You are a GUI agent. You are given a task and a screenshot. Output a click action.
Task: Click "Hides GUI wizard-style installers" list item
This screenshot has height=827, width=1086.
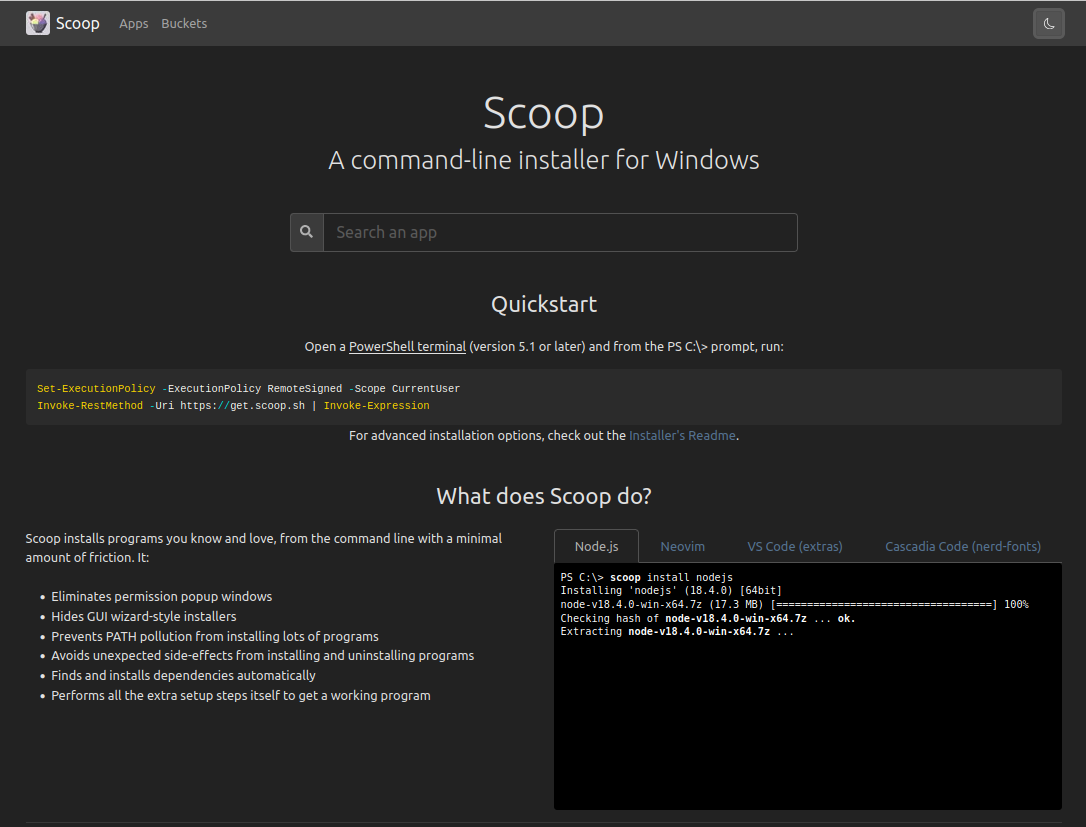pos(143,616)
